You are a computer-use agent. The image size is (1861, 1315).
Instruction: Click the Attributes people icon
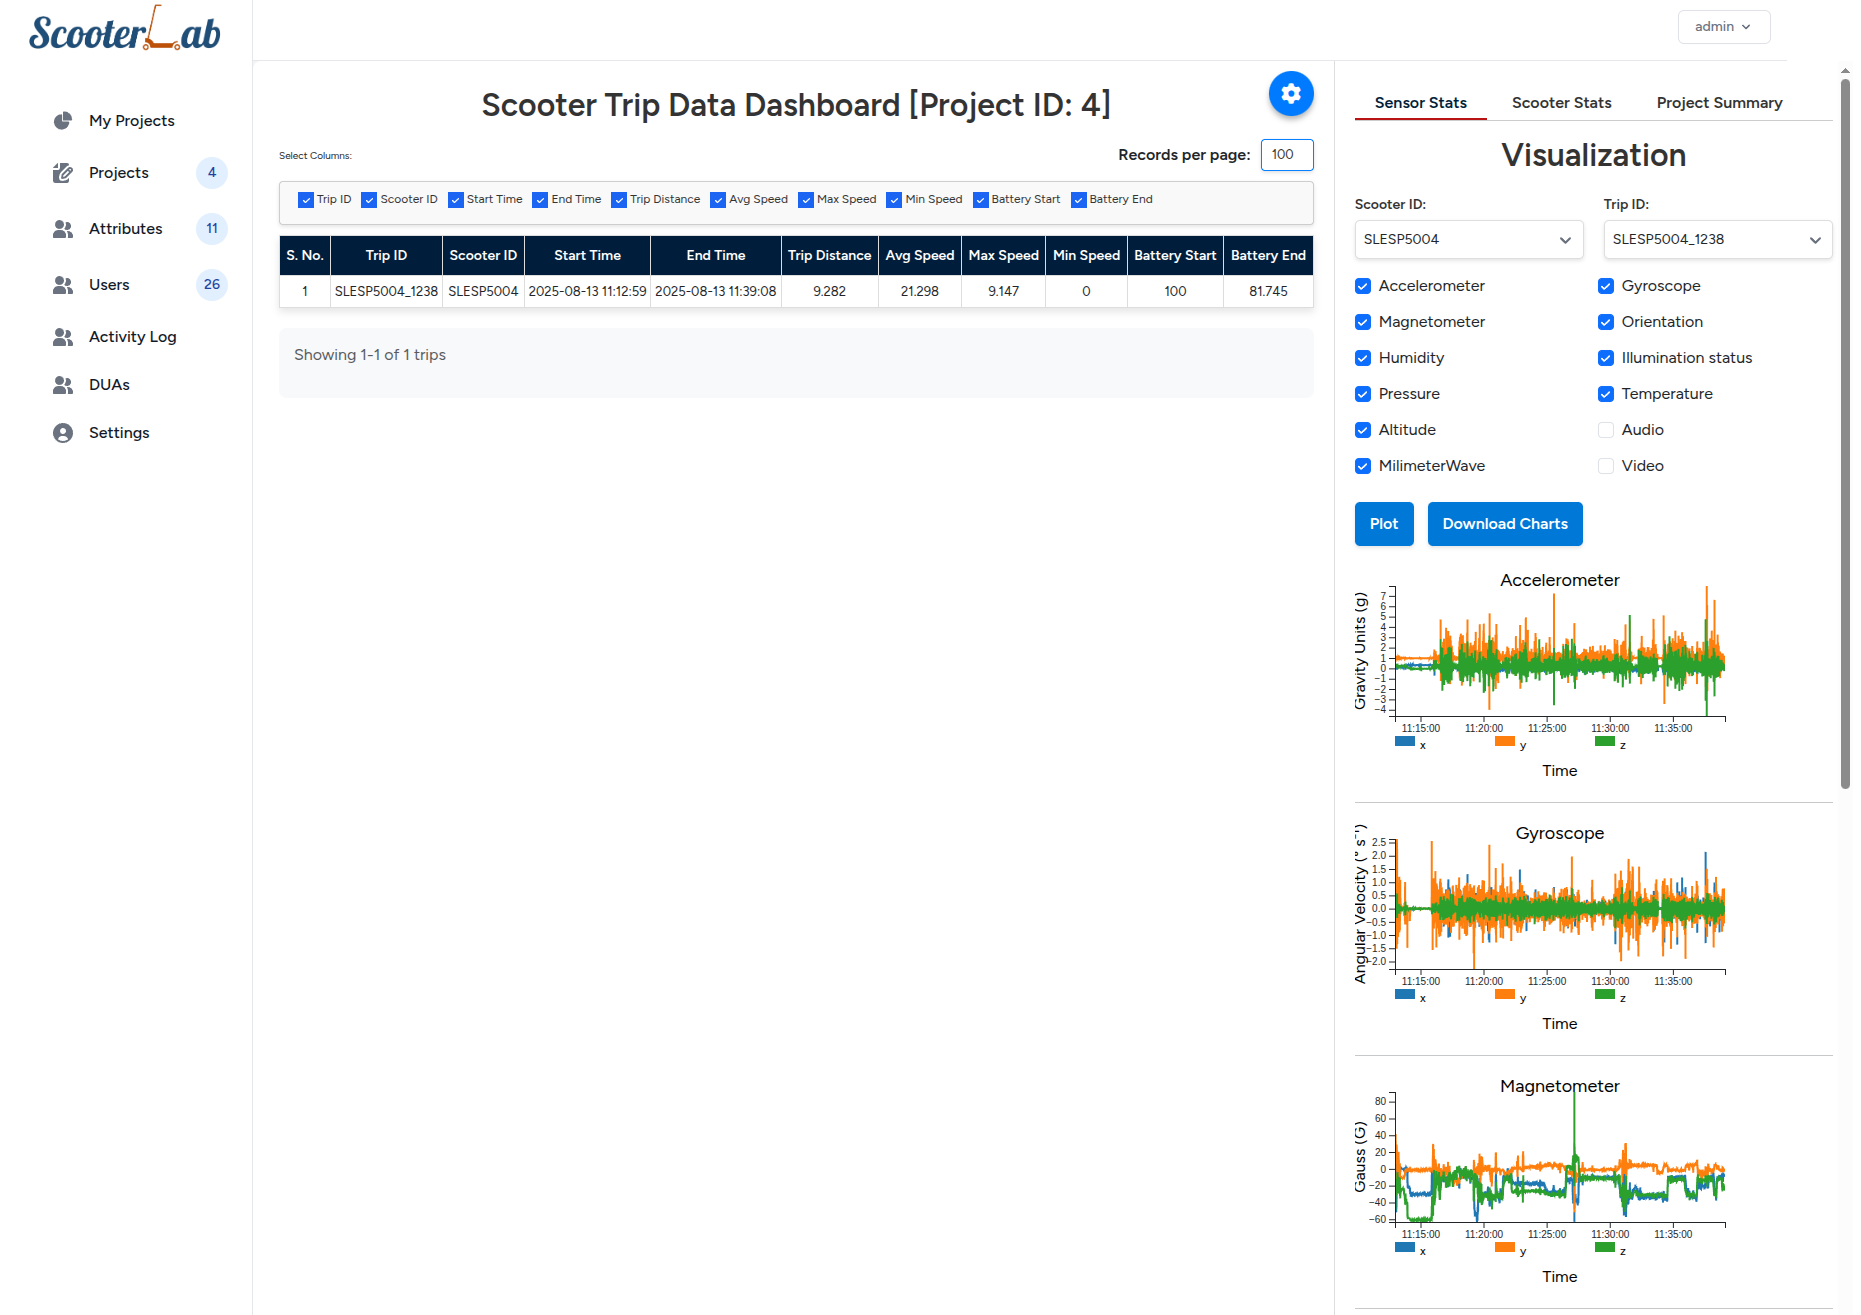[63, 229]
